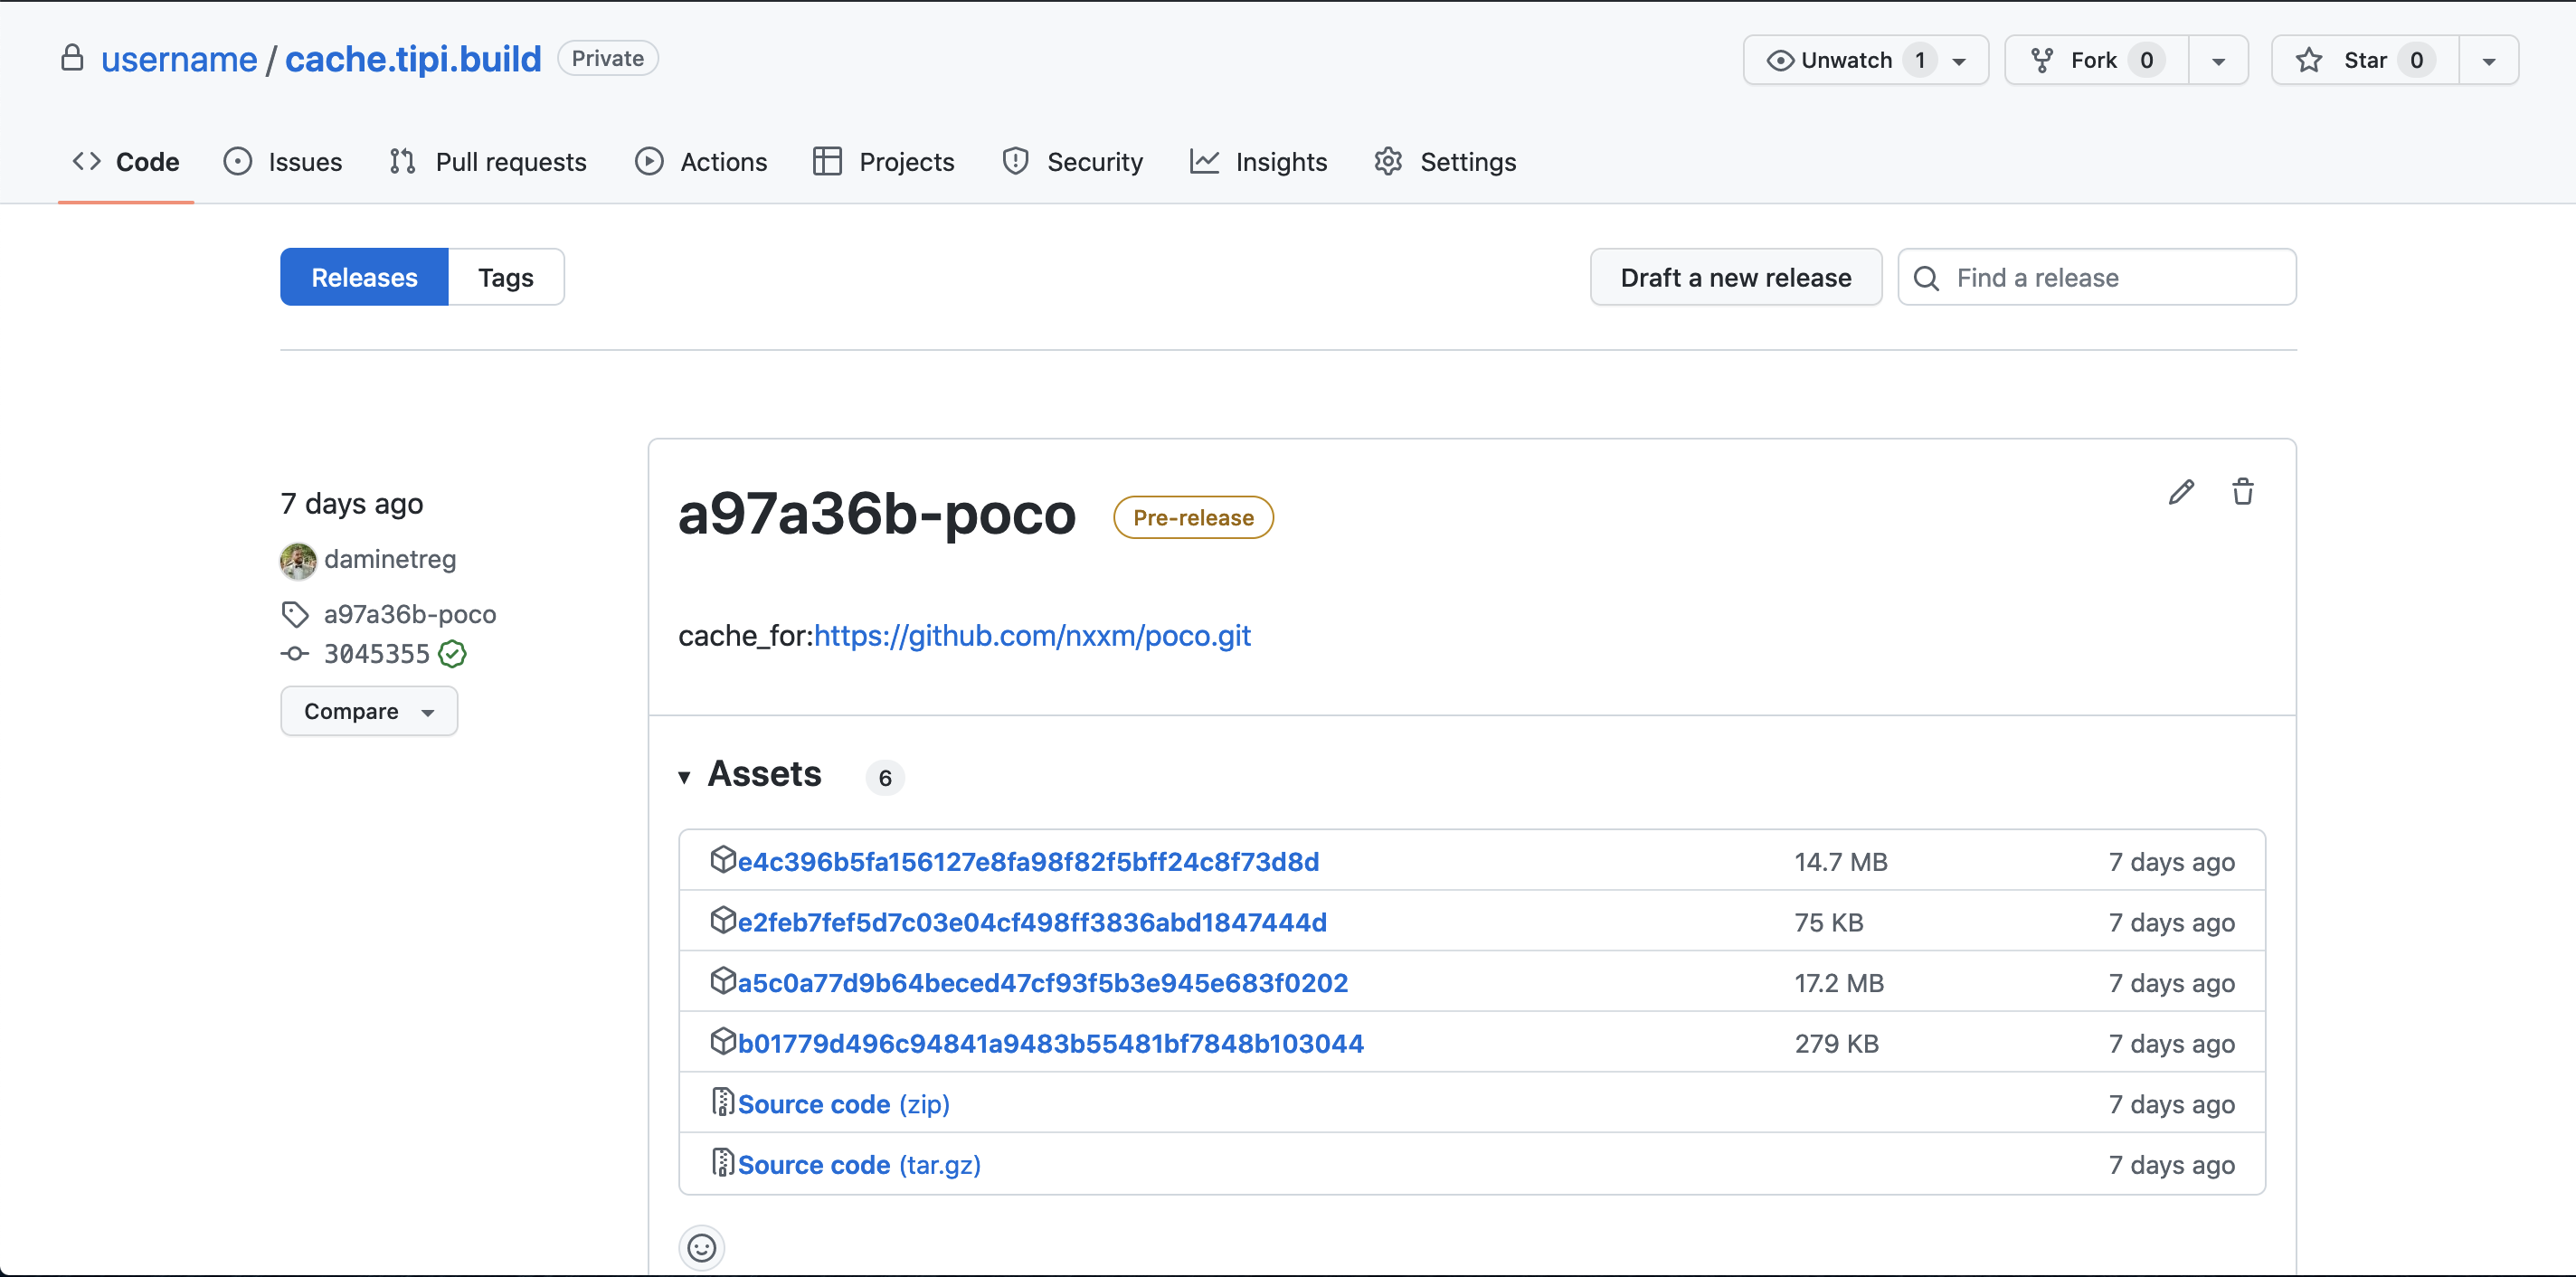The image size is (2576, 1277).
Task: Click Draft a new release
Action: (1735, 276)
